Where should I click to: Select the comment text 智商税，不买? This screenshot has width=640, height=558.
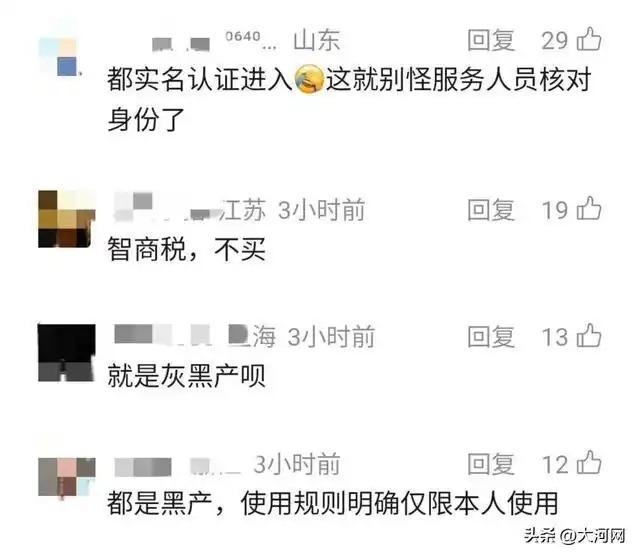[x=187, y=249]
